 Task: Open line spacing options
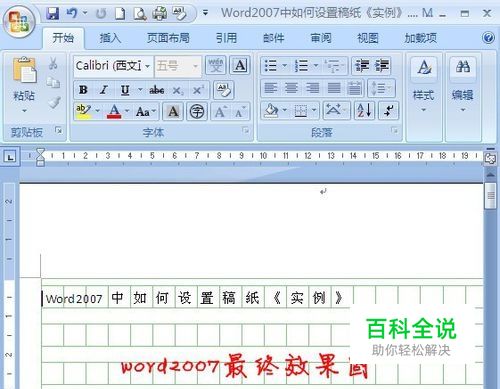381,89
